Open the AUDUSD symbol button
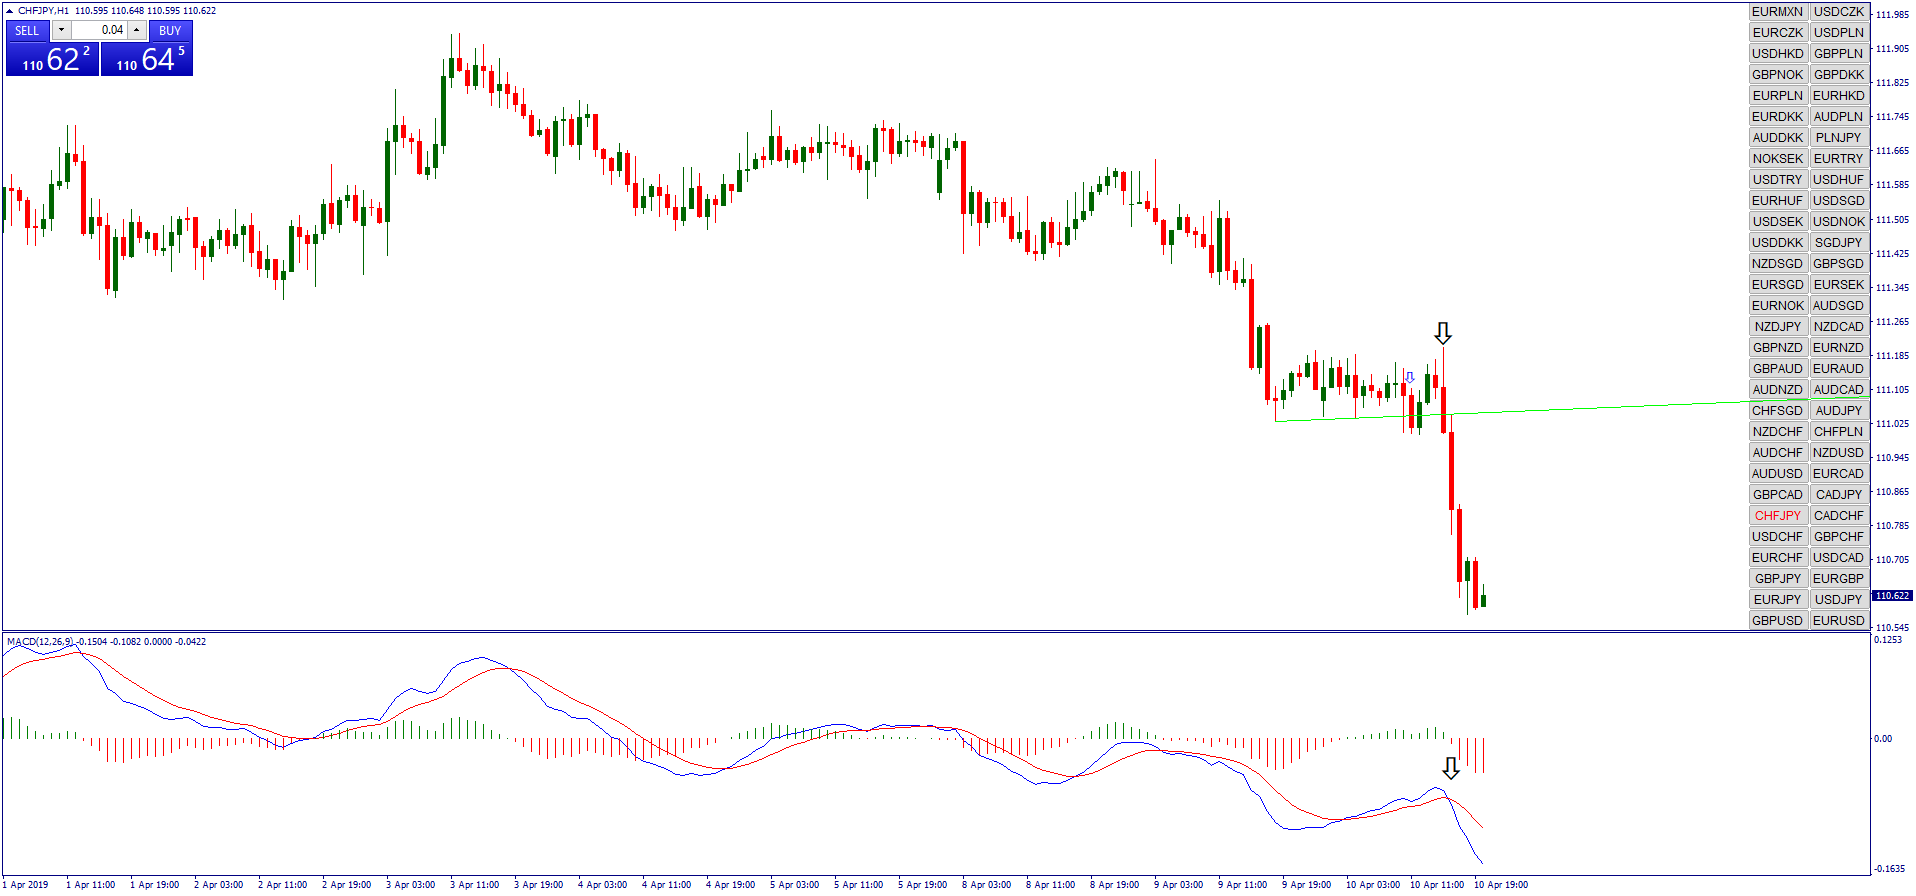The image size is (1916, 896). point(1777,473)
